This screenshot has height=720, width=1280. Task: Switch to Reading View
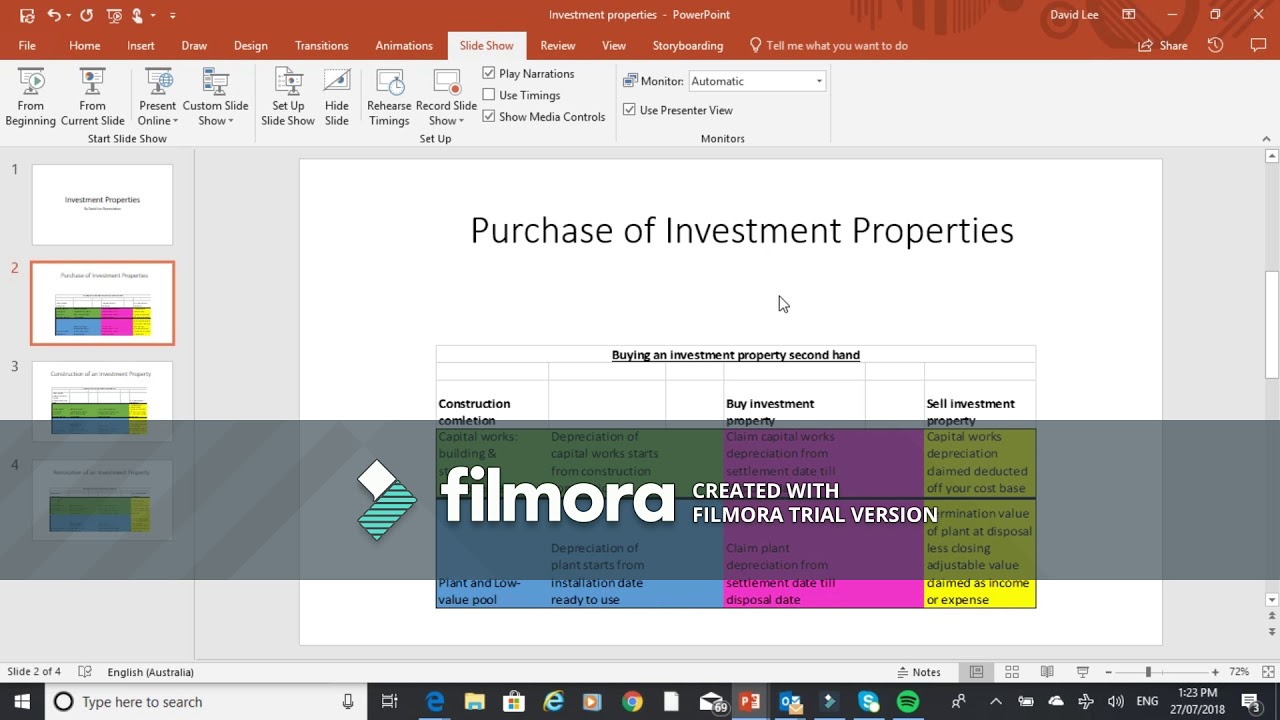click(1047, 672)
